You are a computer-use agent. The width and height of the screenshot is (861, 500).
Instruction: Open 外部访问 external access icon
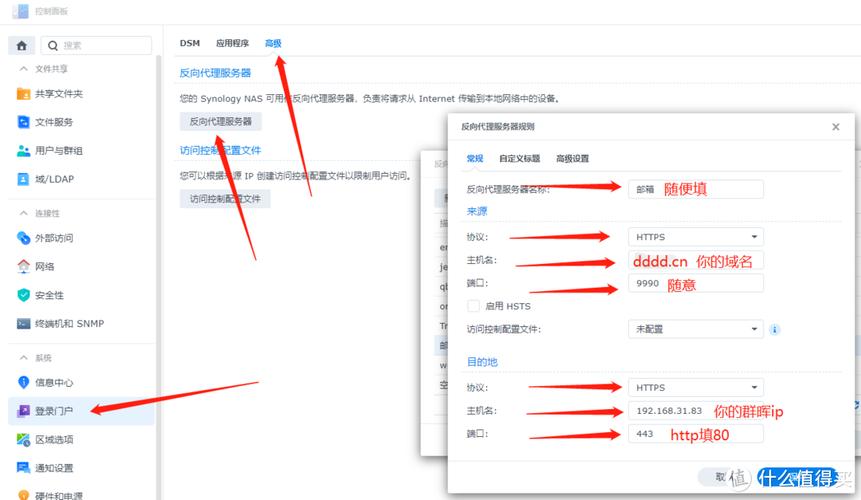24,238
